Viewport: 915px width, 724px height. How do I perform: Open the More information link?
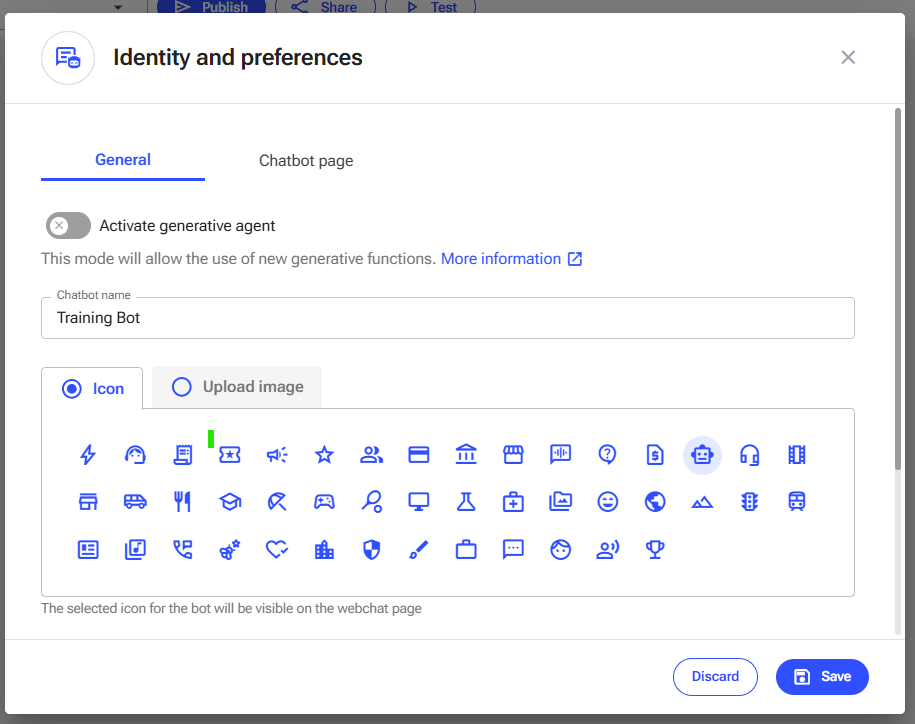click(511, 258)
